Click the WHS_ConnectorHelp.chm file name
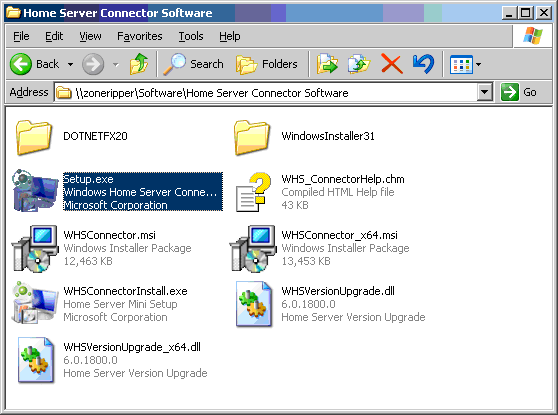The height and width of the screenshot is (415, 558). click(x=343, y=179)
